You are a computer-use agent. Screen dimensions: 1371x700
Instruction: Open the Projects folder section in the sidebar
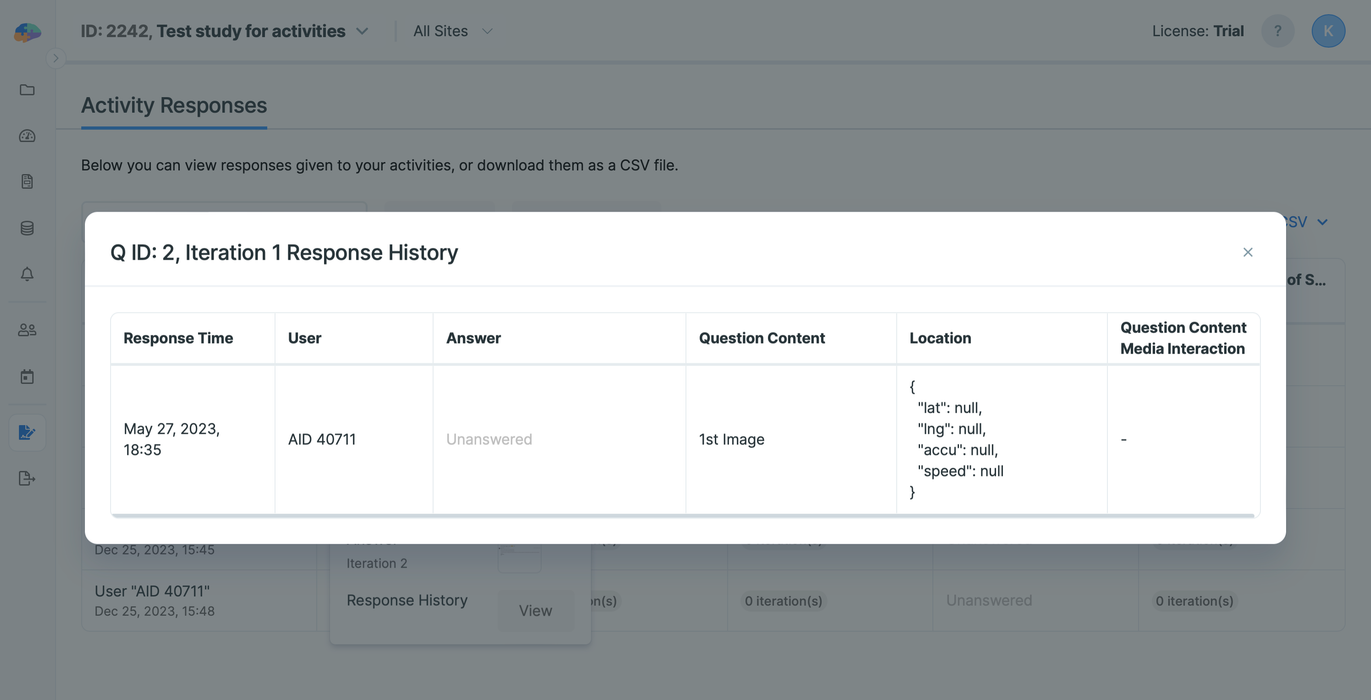coord(26,89)
